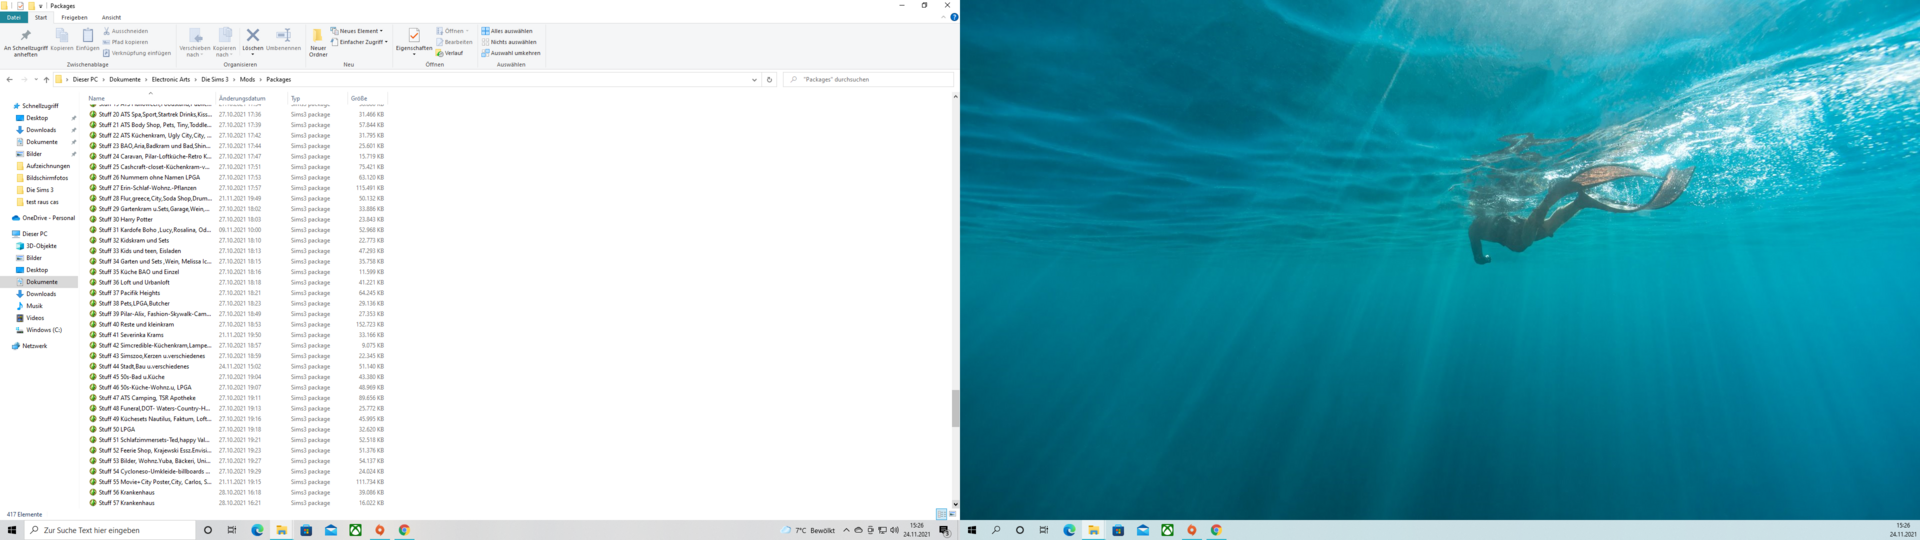Click Ausschneiden scissors in ribbon

click(125, 31)
